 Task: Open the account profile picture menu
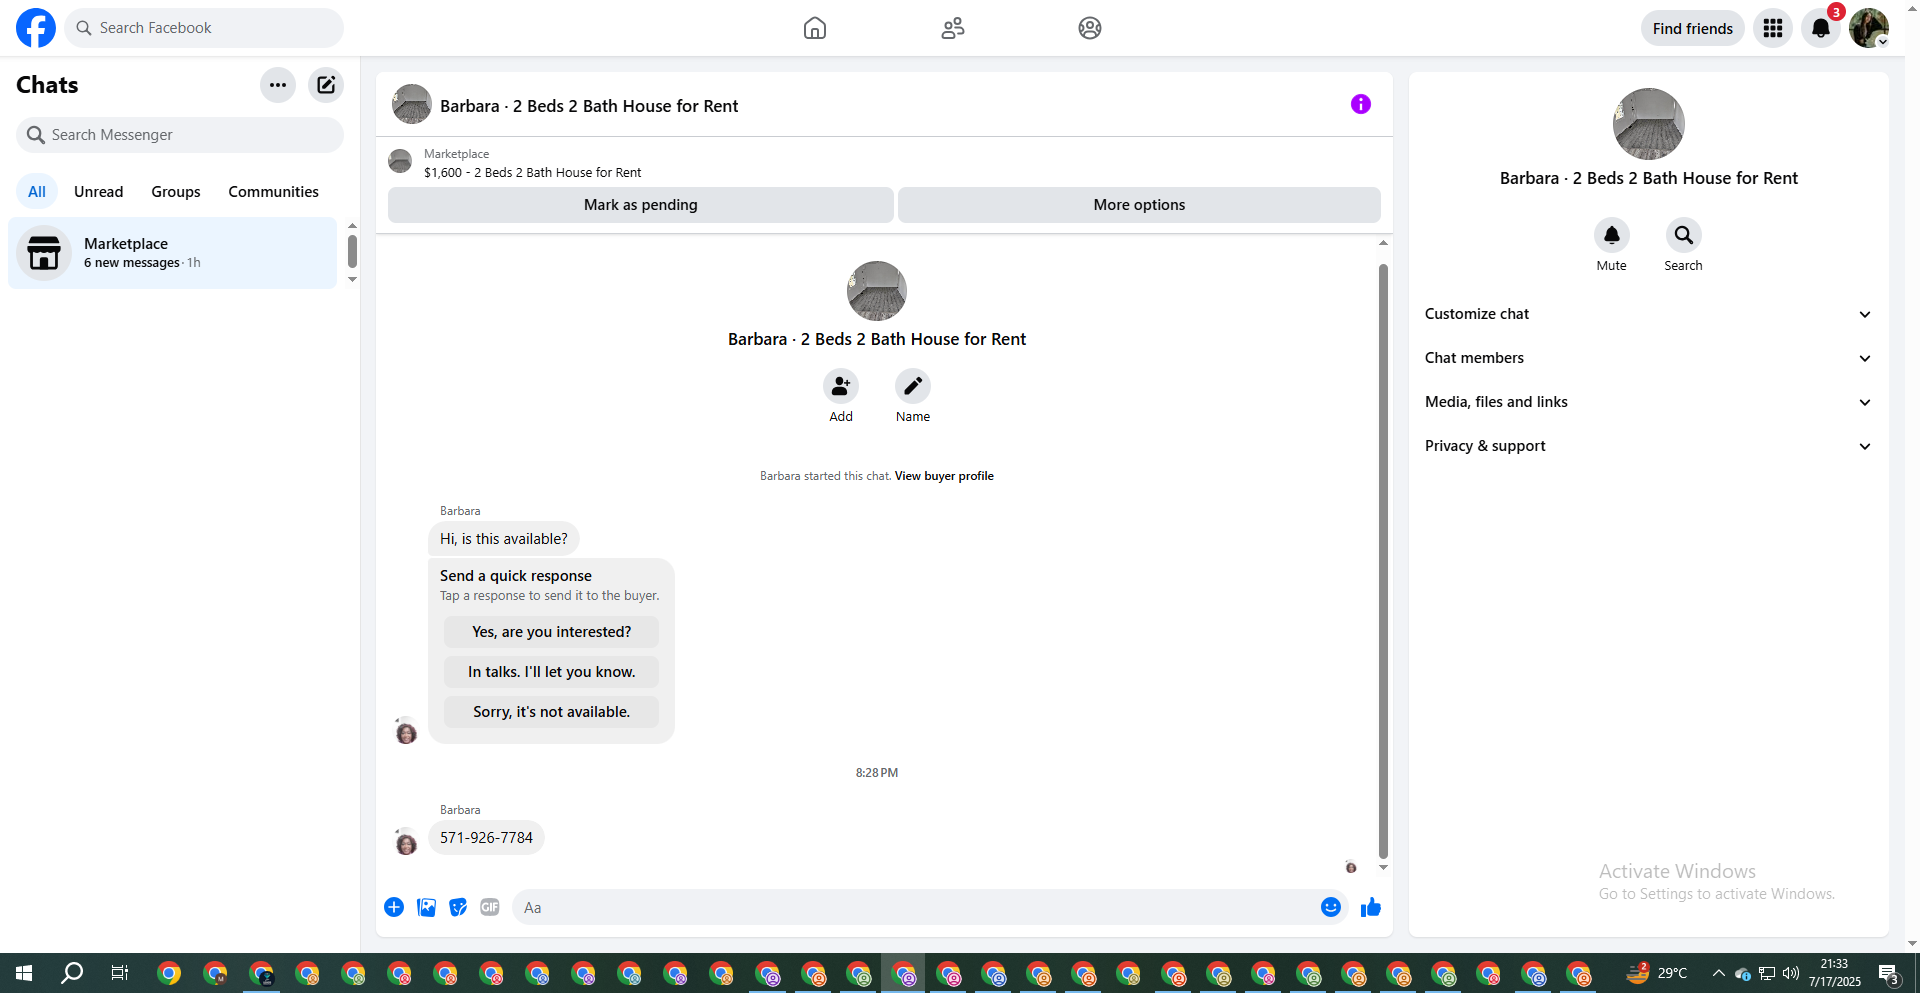(1869, 28)
